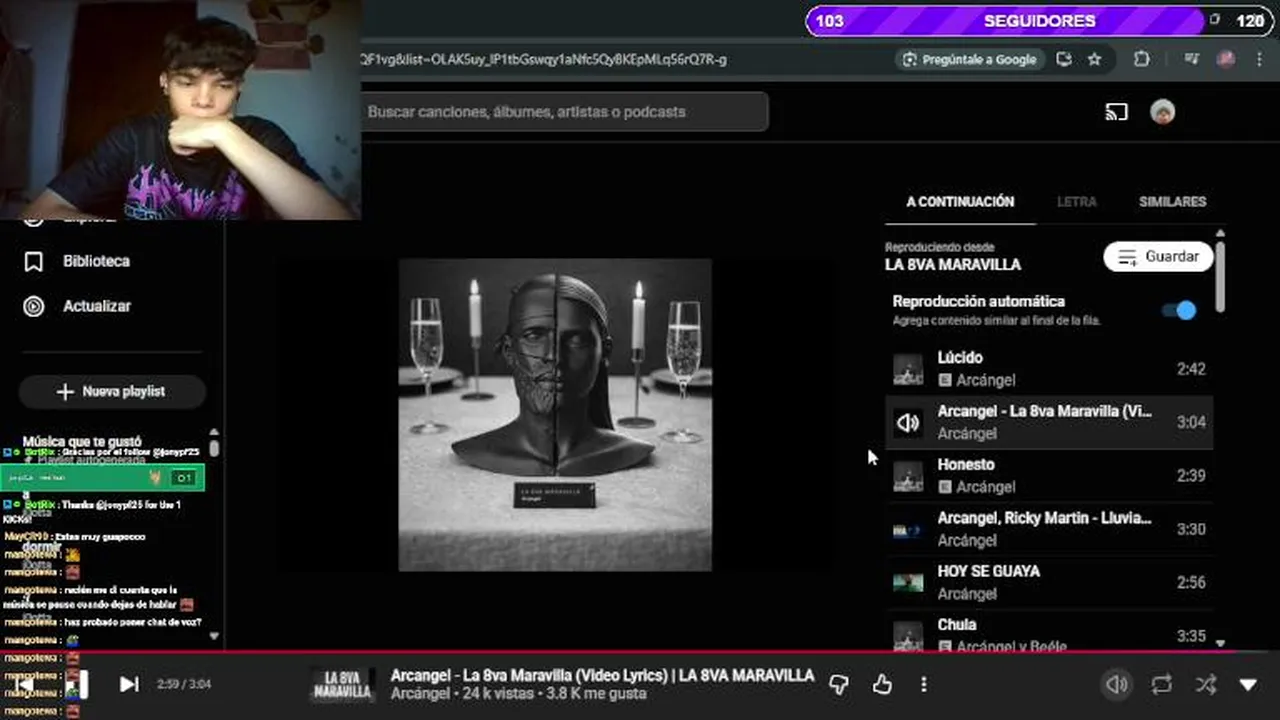
Task: Click the SEGUIDORES follower goal bar
Action: [1038, 21]
